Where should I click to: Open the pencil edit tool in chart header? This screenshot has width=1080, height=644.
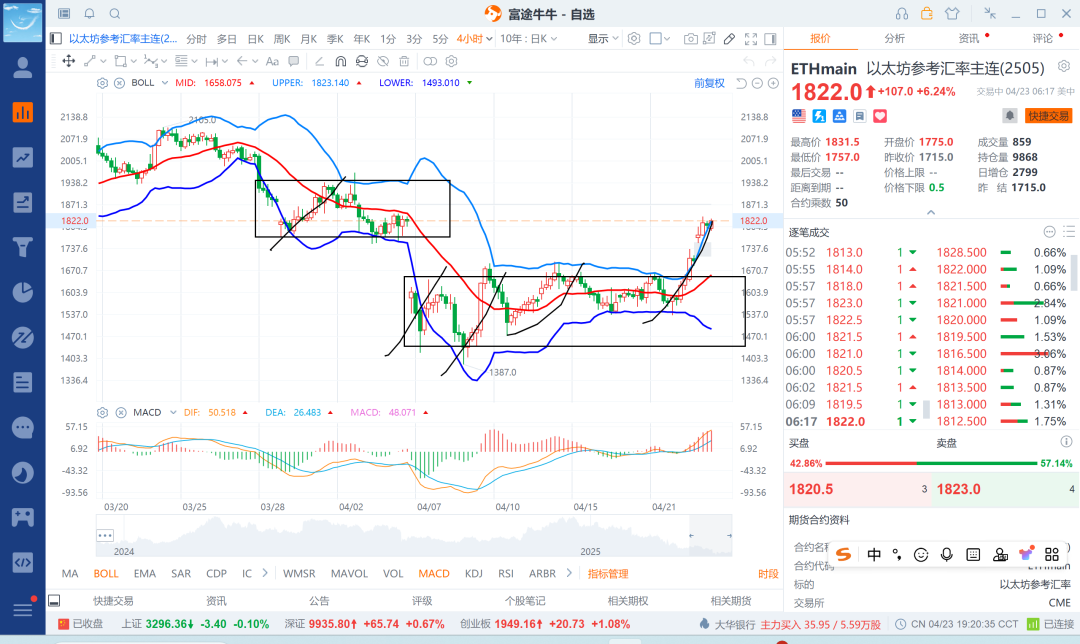(x=729, y=39)
